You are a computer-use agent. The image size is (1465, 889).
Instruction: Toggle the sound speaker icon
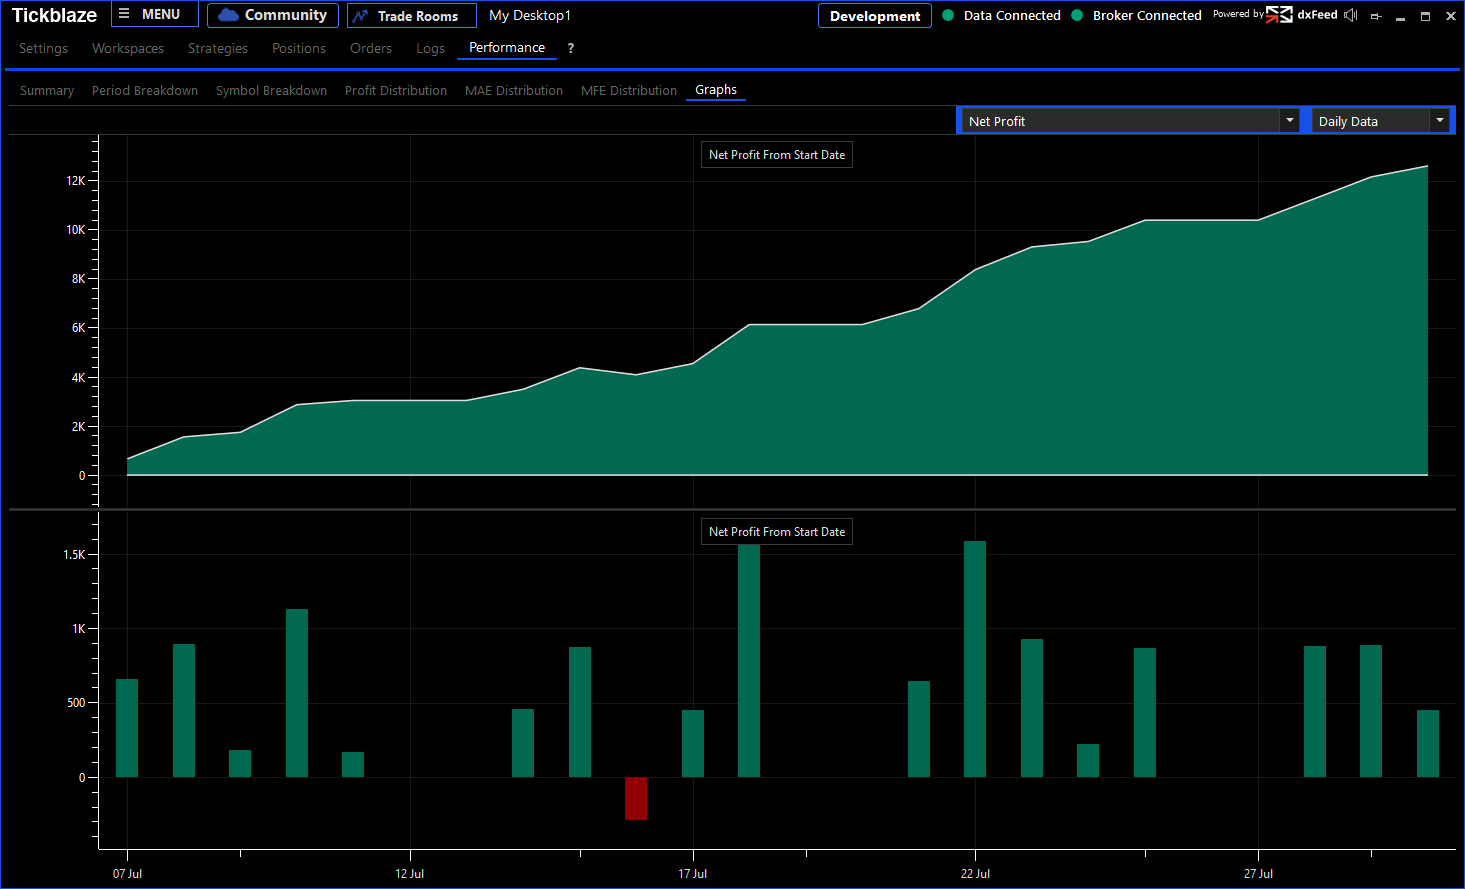click(x=1351, y=15)
